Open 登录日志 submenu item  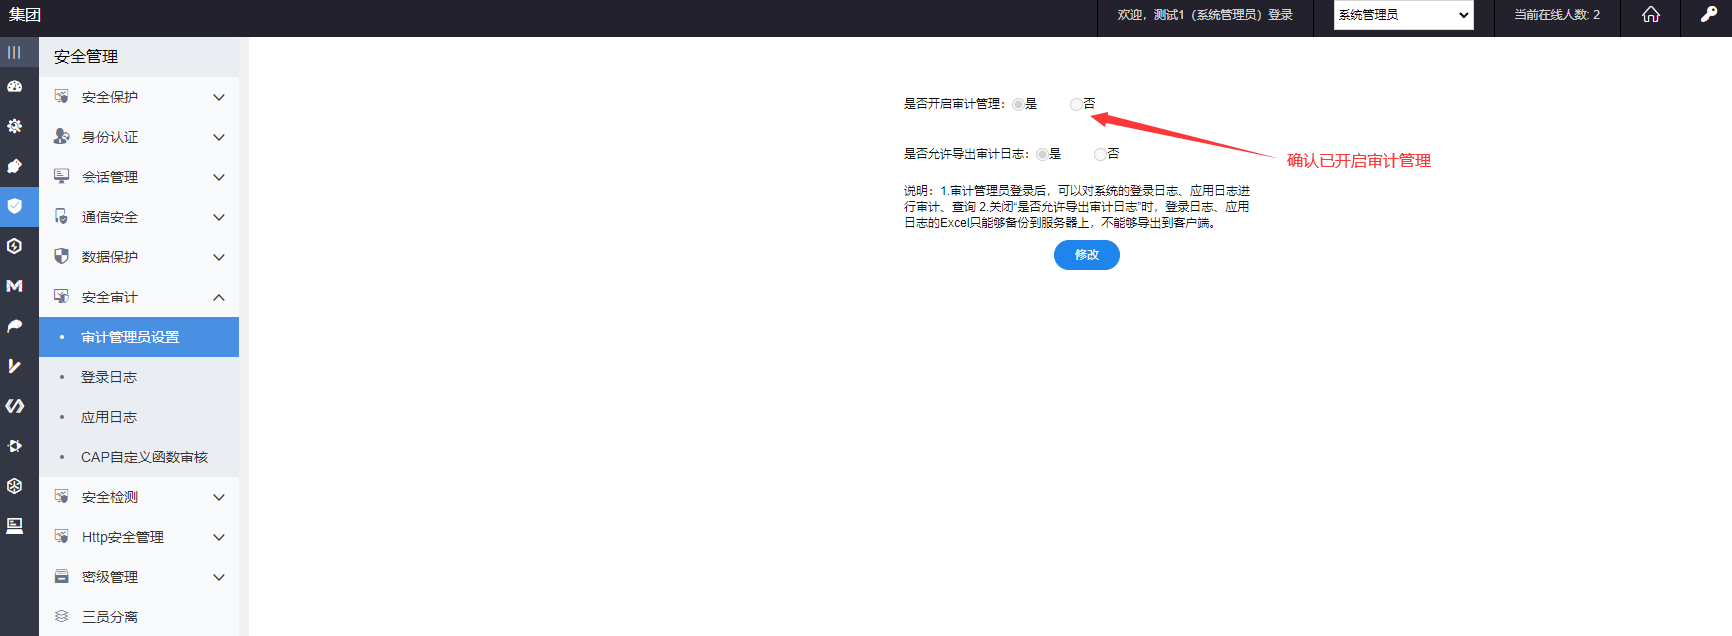point(139,377)
